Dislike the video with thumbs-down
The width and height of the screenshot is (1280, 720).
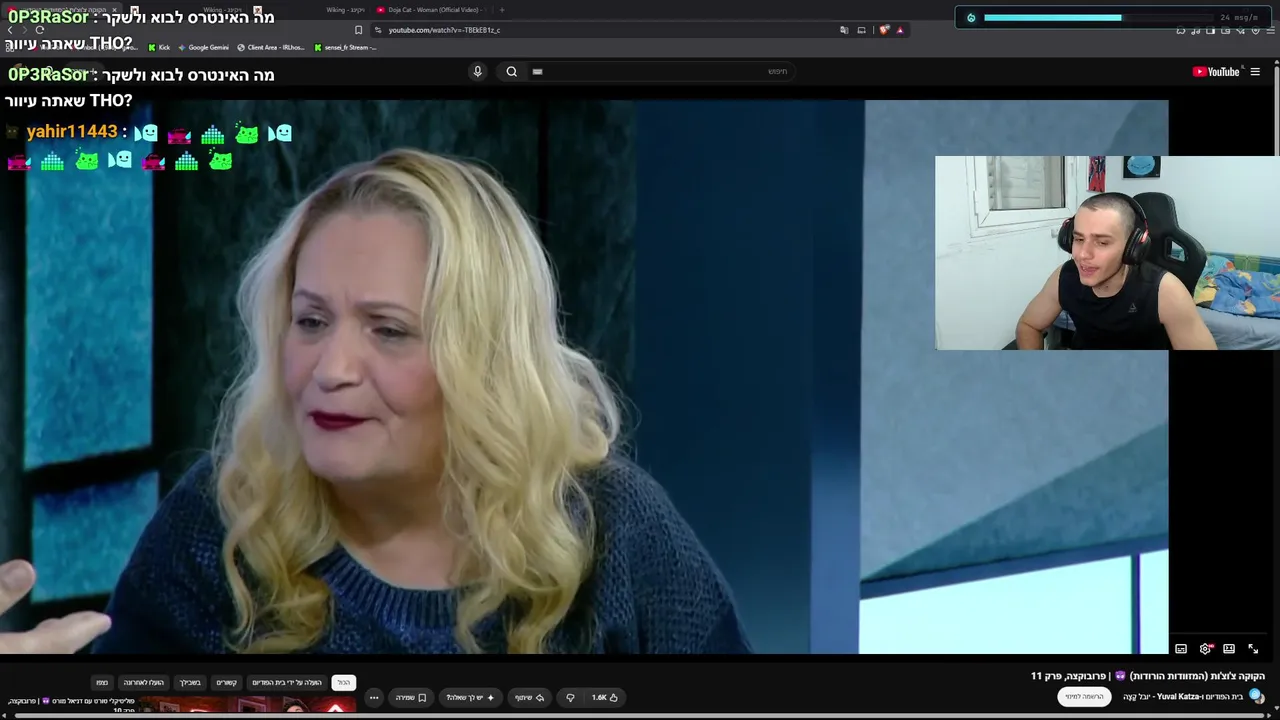(x=570, y=697)
